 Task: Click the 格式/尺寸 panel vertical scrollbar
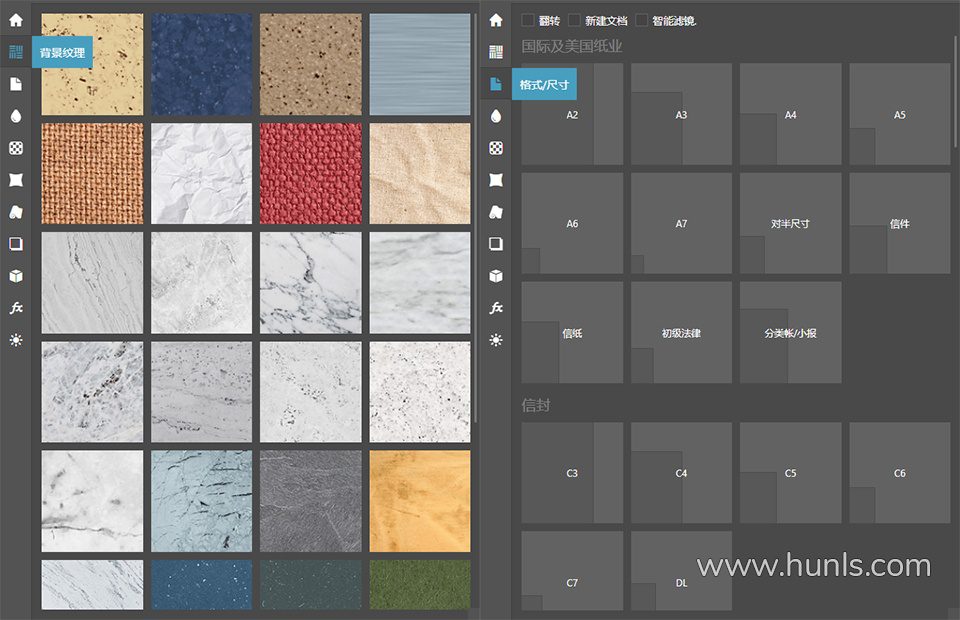(x=956, y=92)
